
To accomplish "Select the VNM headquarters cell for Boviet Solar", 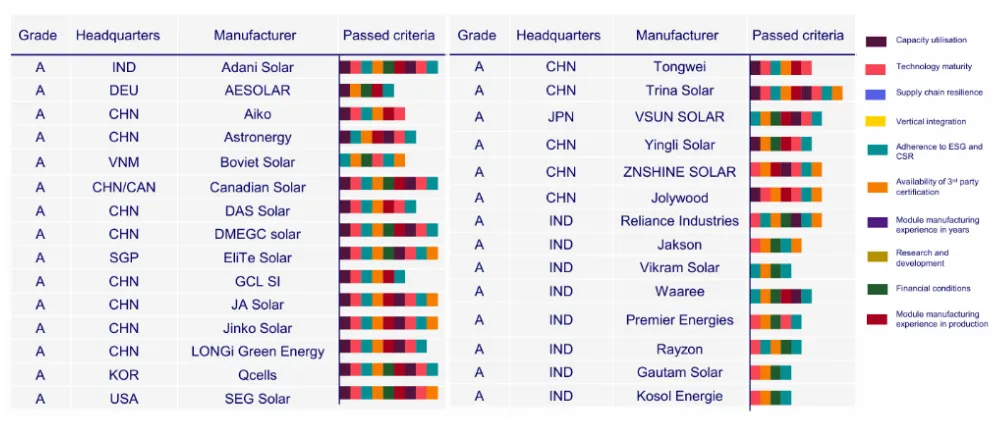I will pyautogui.click(x=124, y=162).
